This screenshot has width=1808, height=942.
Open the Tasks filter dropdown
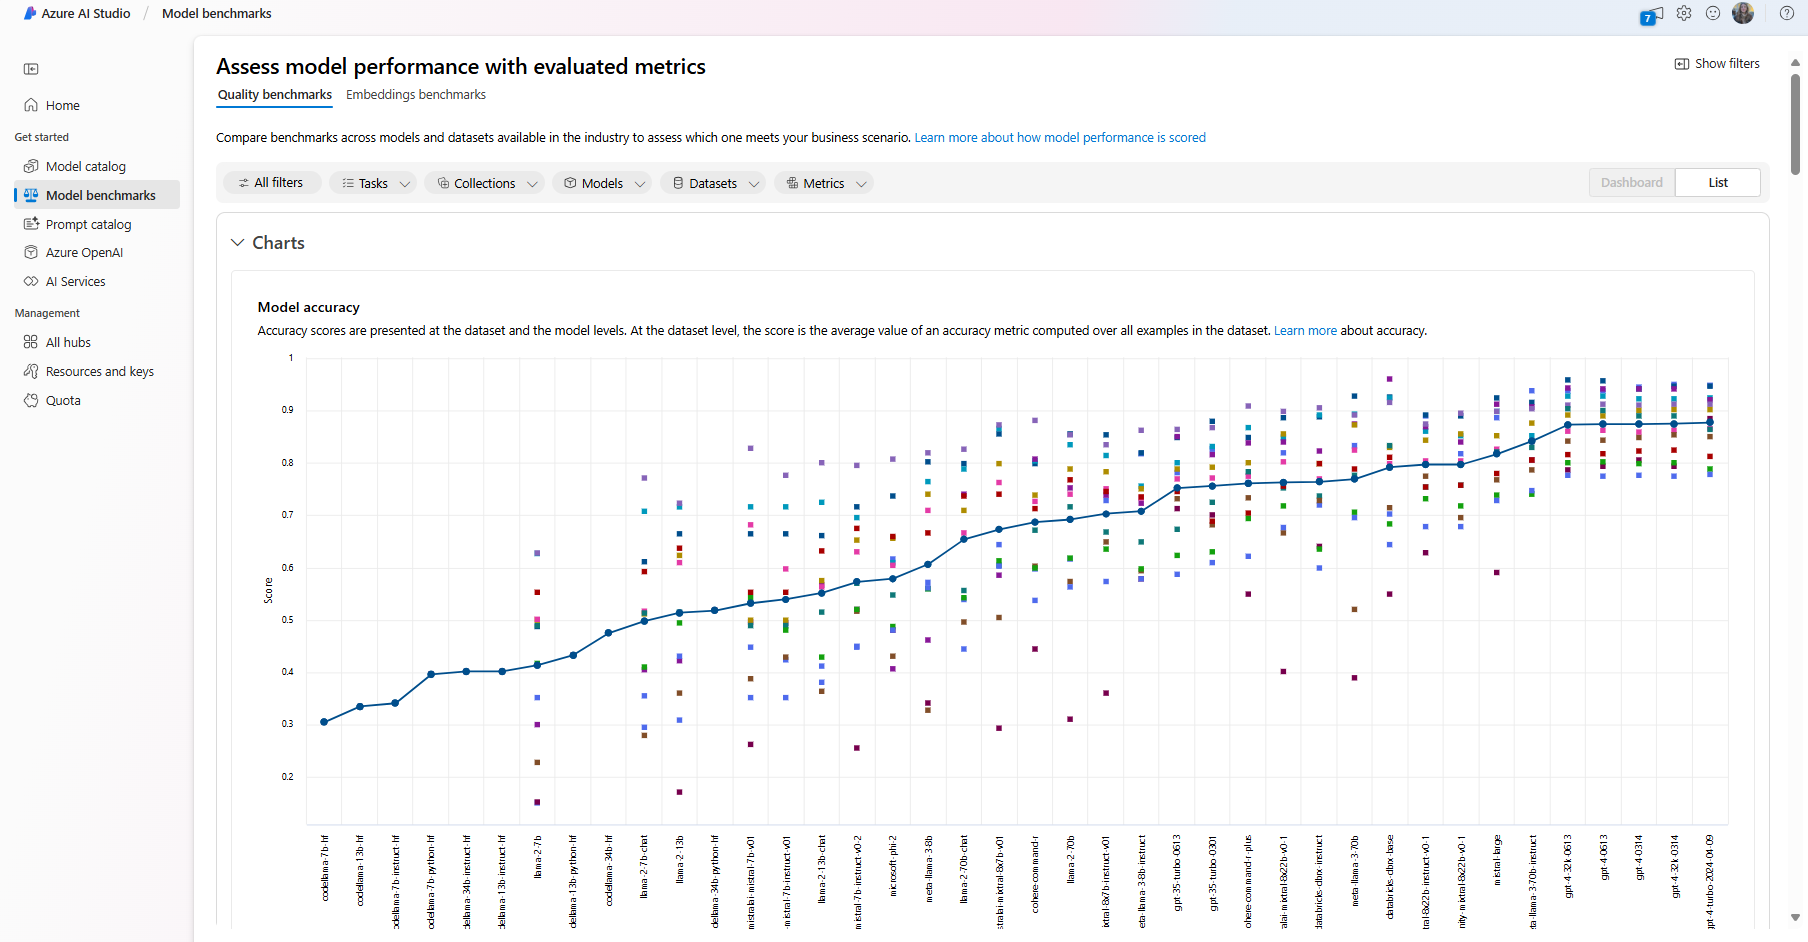click(373, 183)
